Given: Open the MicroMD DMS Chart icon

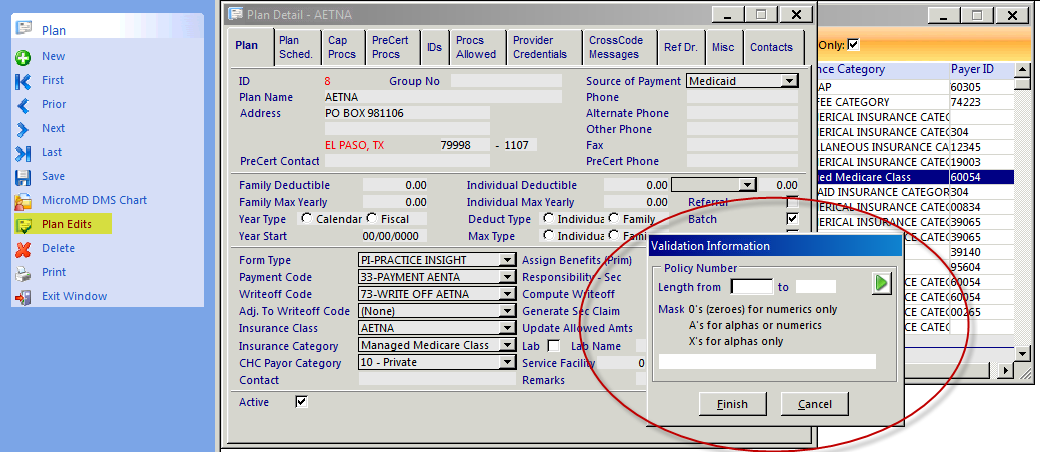Looking at the screenshot, I should point(23,200).
